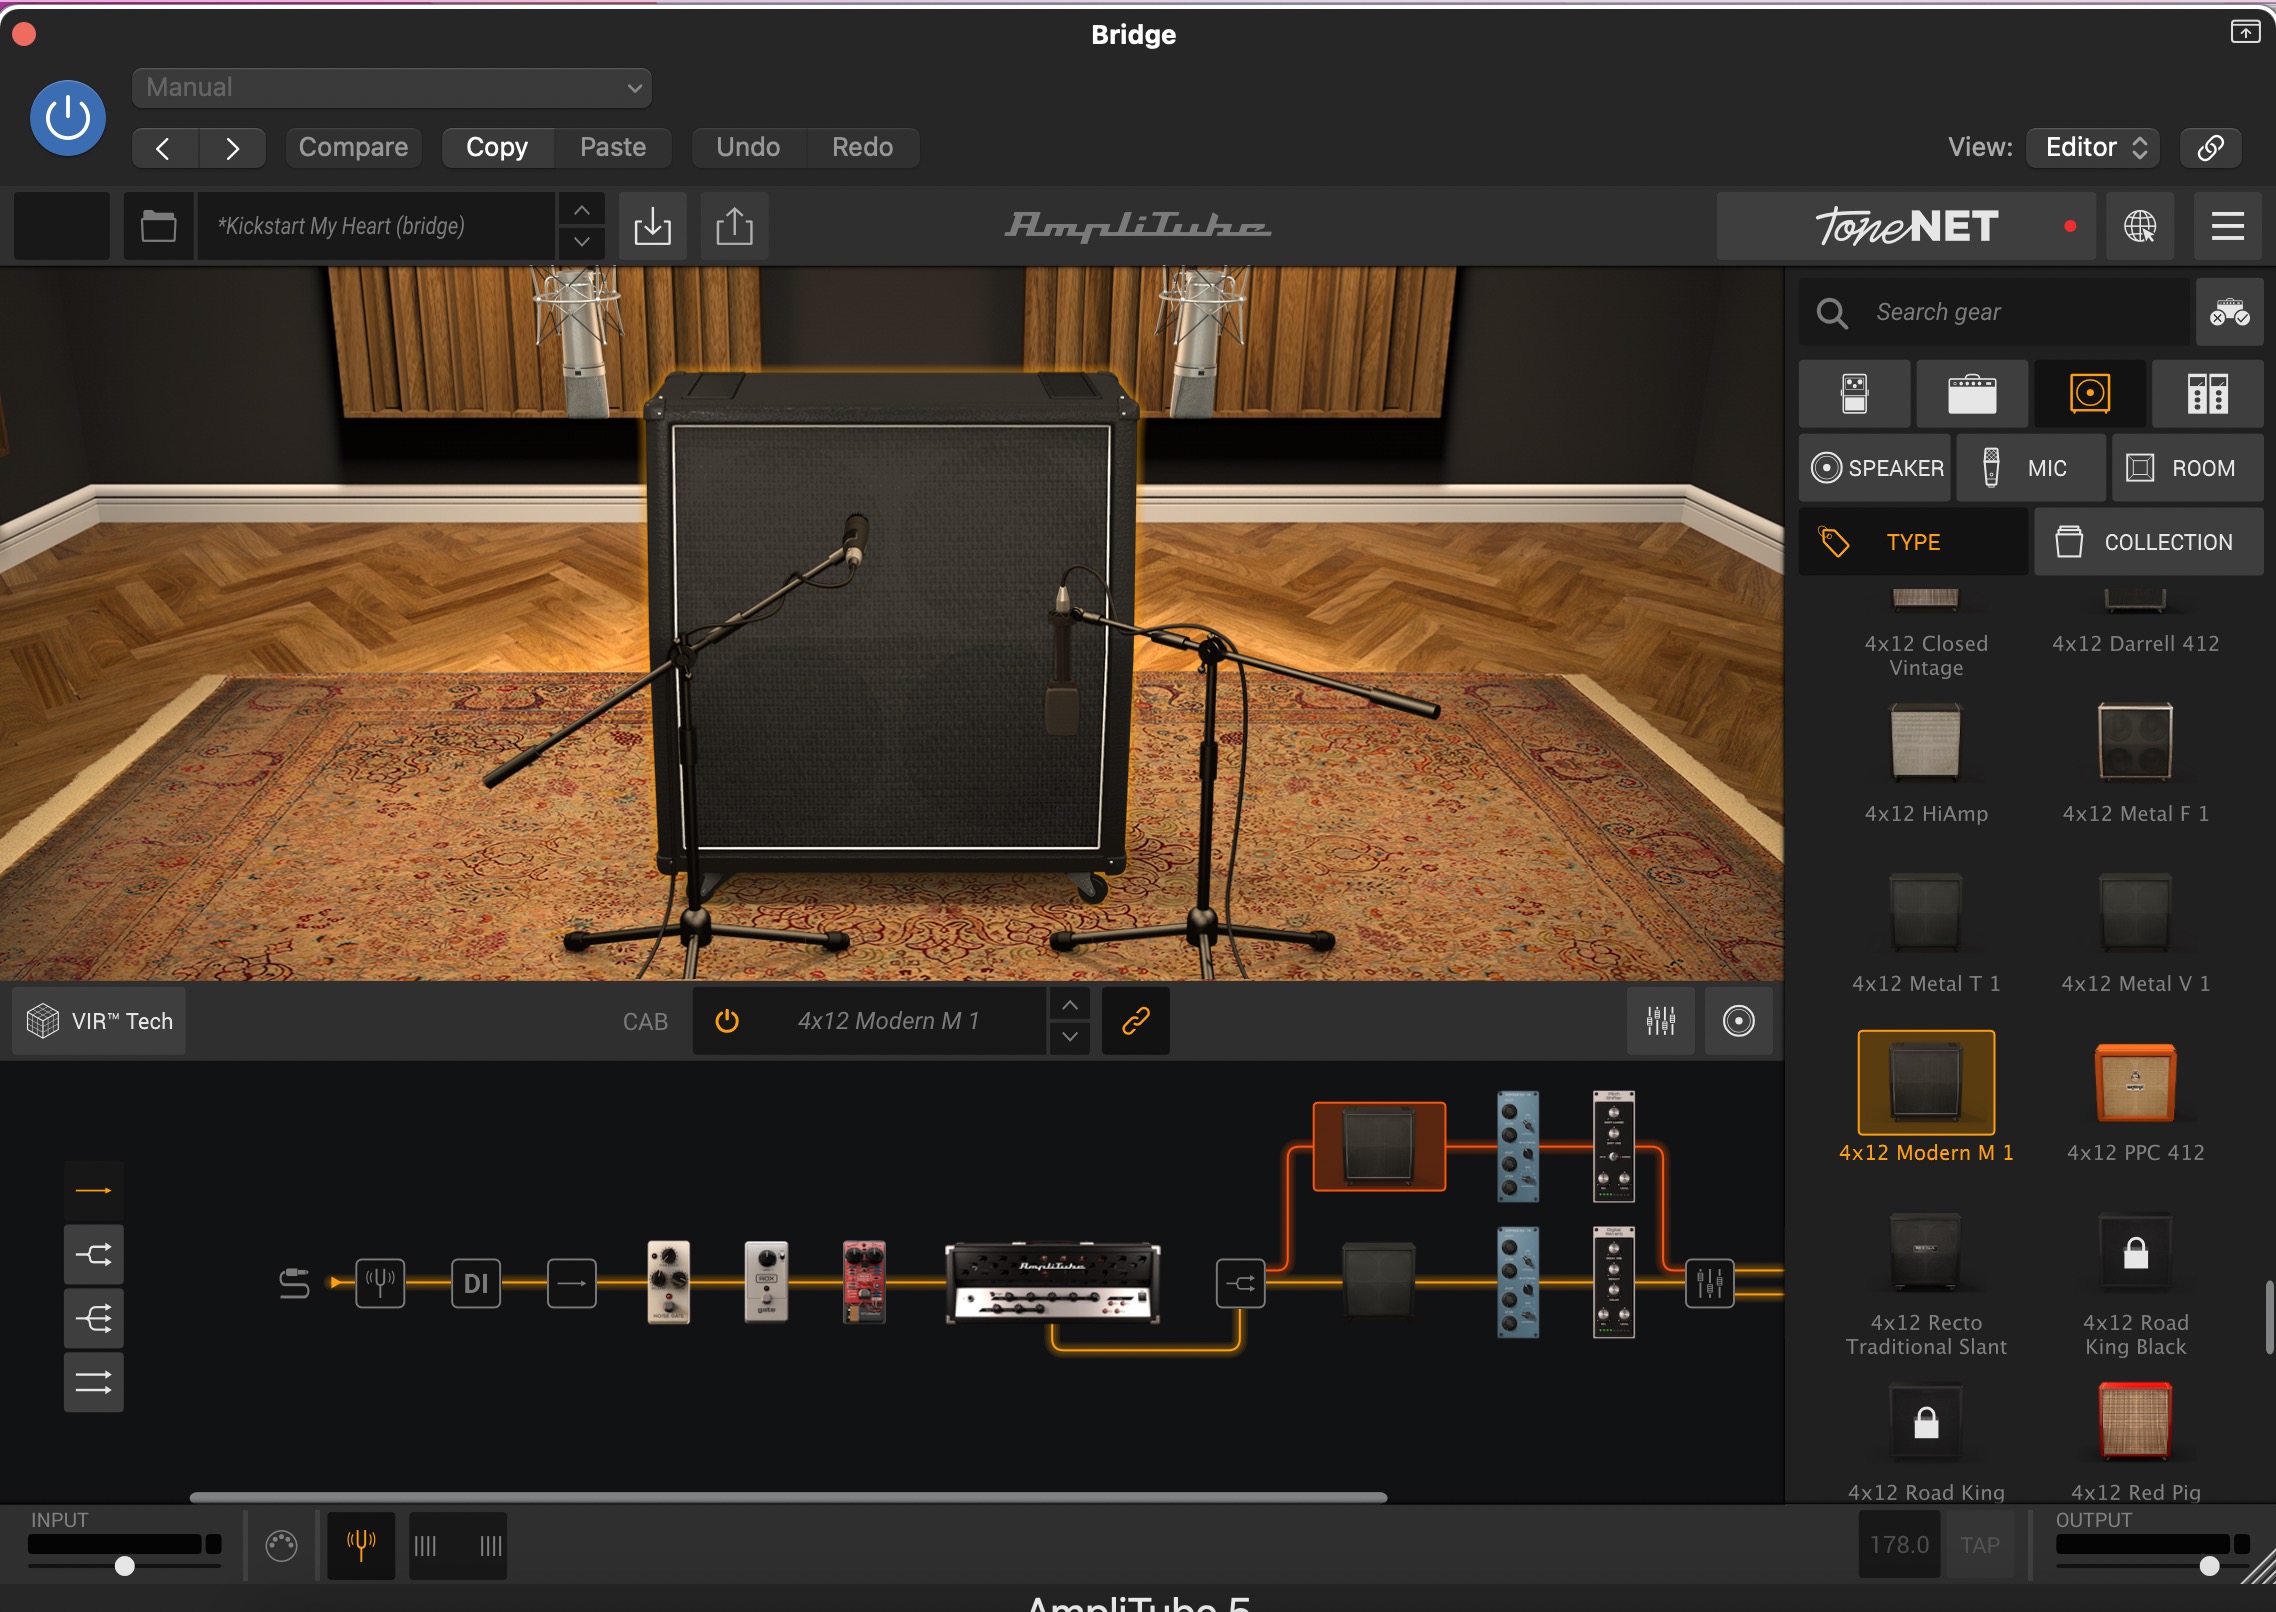Click the VIR Tech button

pyautogui.click(x=99, y=1021)
